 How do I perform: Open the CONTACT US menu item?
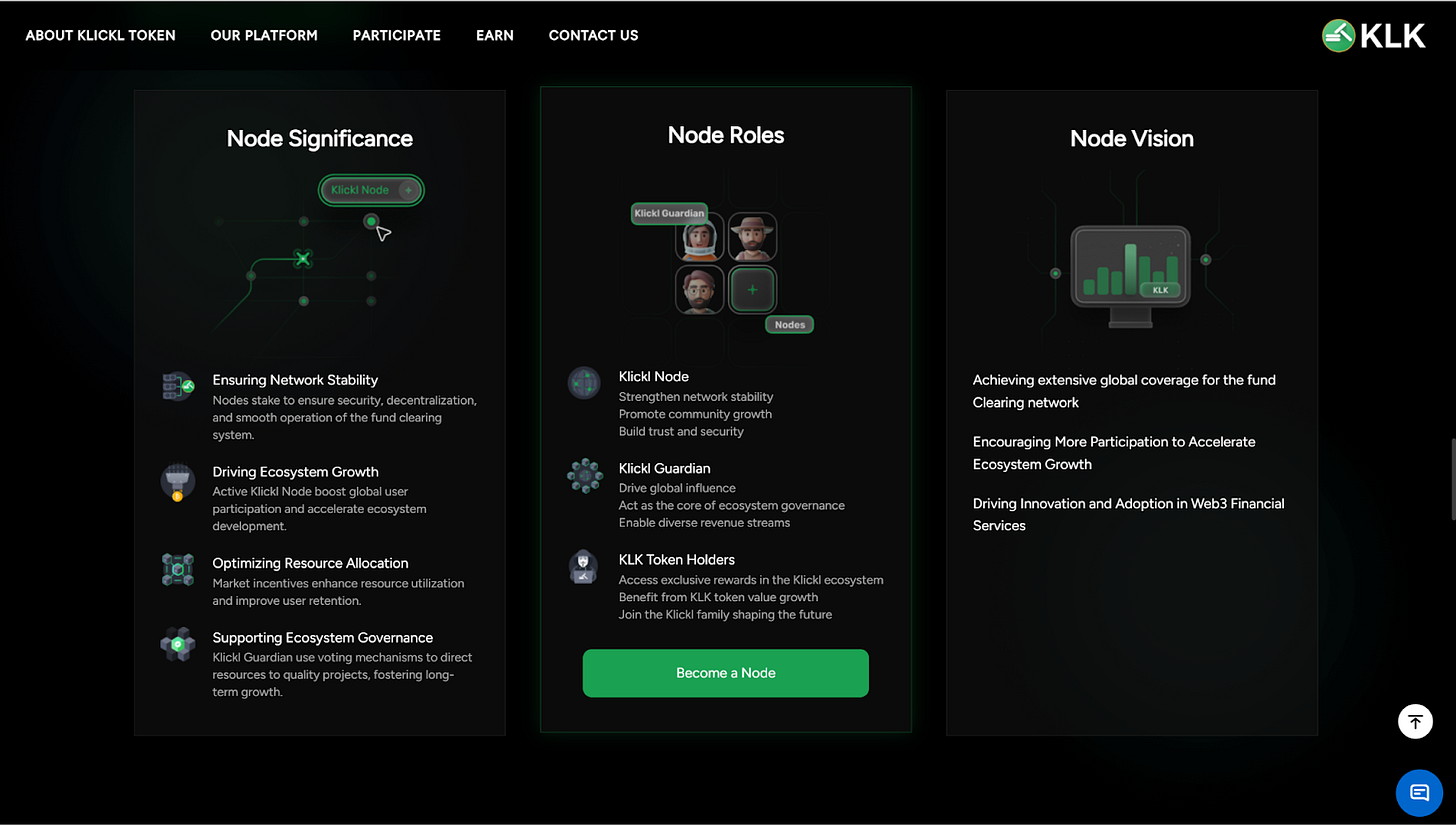593,35
